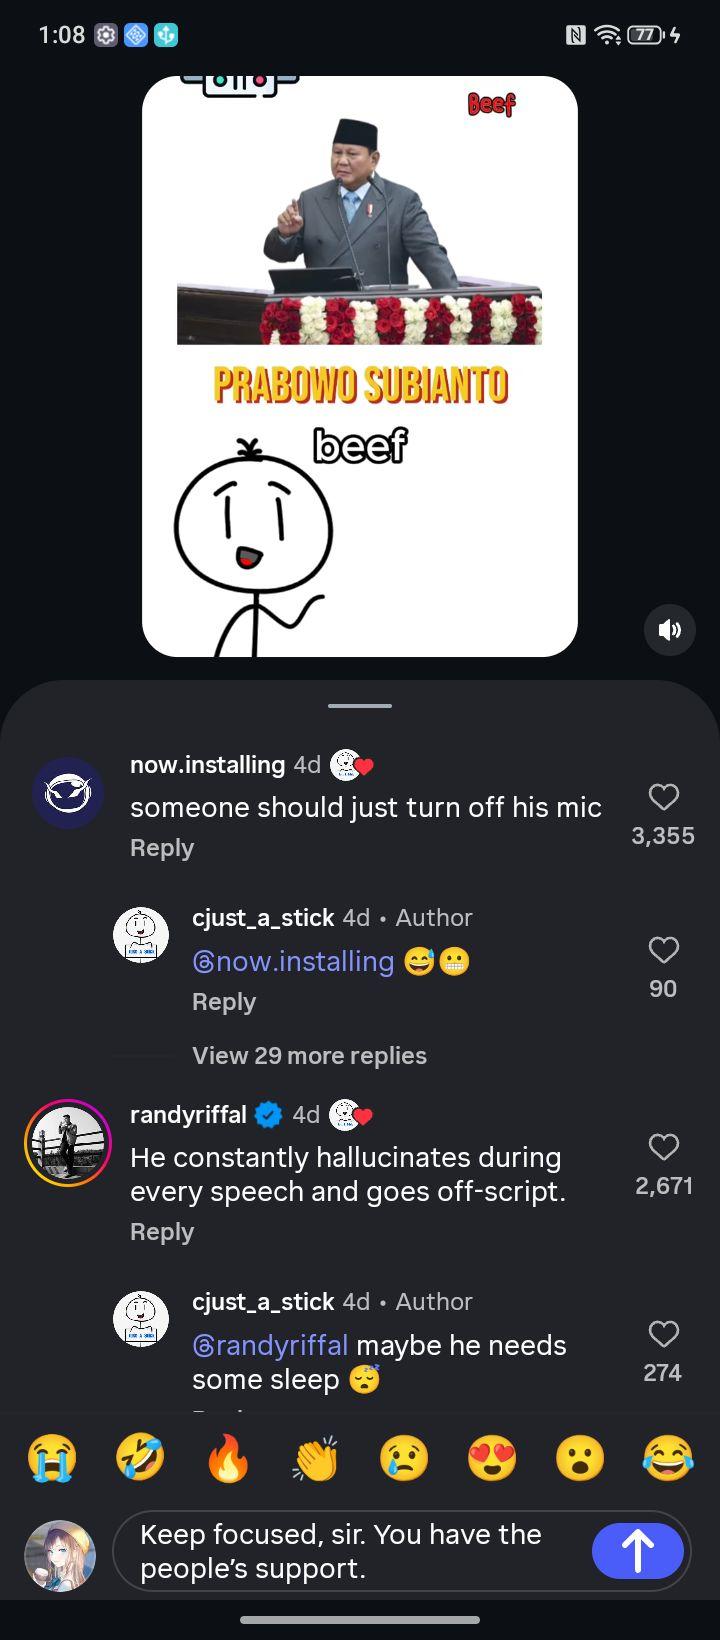Insert the rolling on floor laughing emoji

click(x=139, y=1458)
